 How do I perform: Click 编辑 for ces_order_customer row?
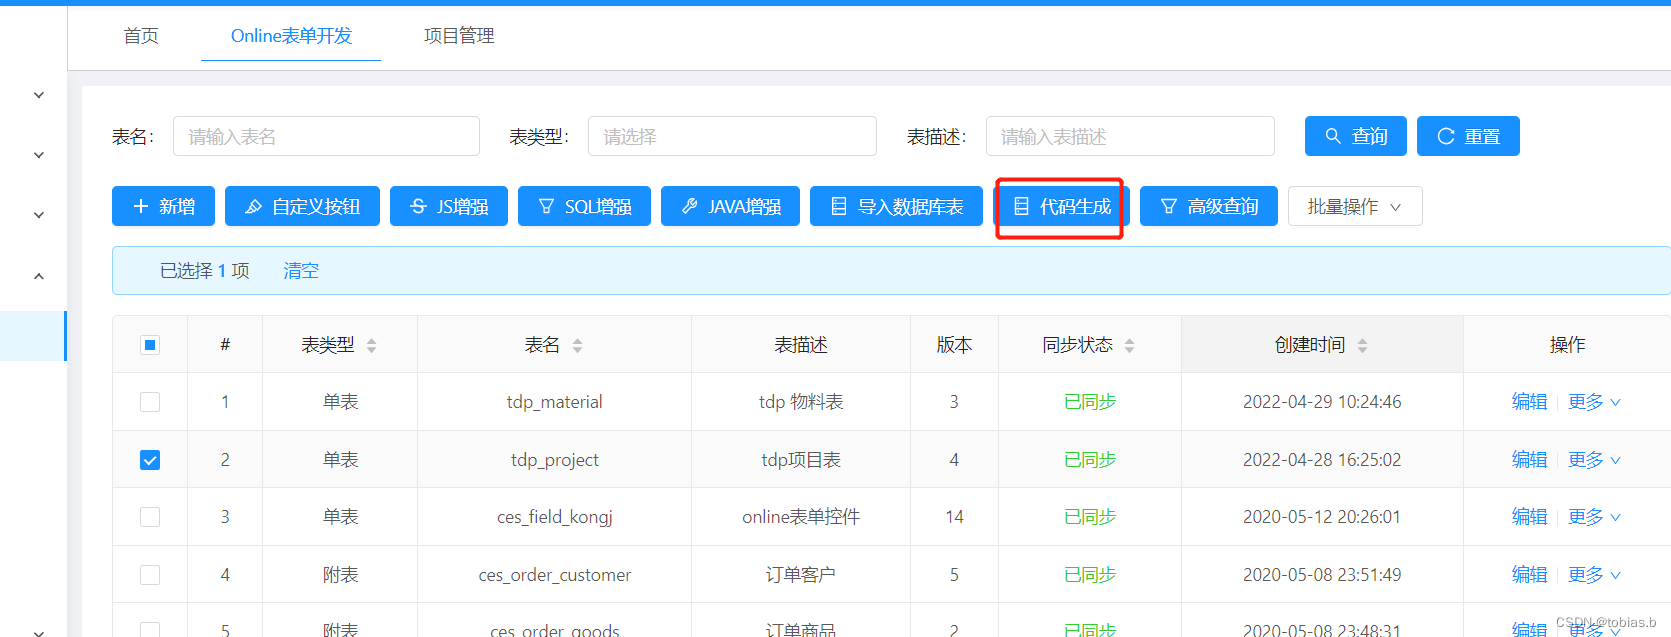1529,575
